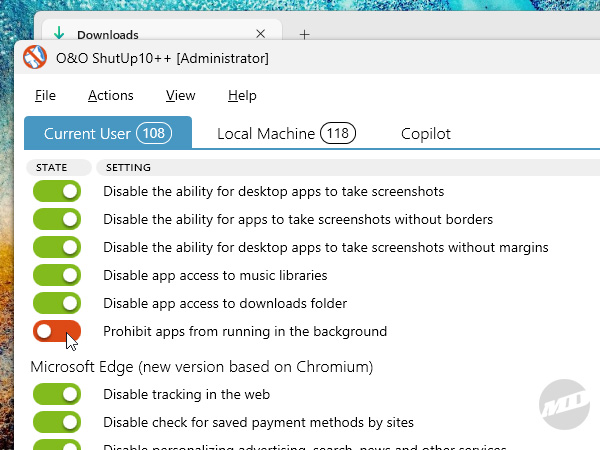Image resolution: width=600 pixels, height=450 pixels.
Task: Click the green Downloads arrow icon in tab
Action: pos(59,34)
